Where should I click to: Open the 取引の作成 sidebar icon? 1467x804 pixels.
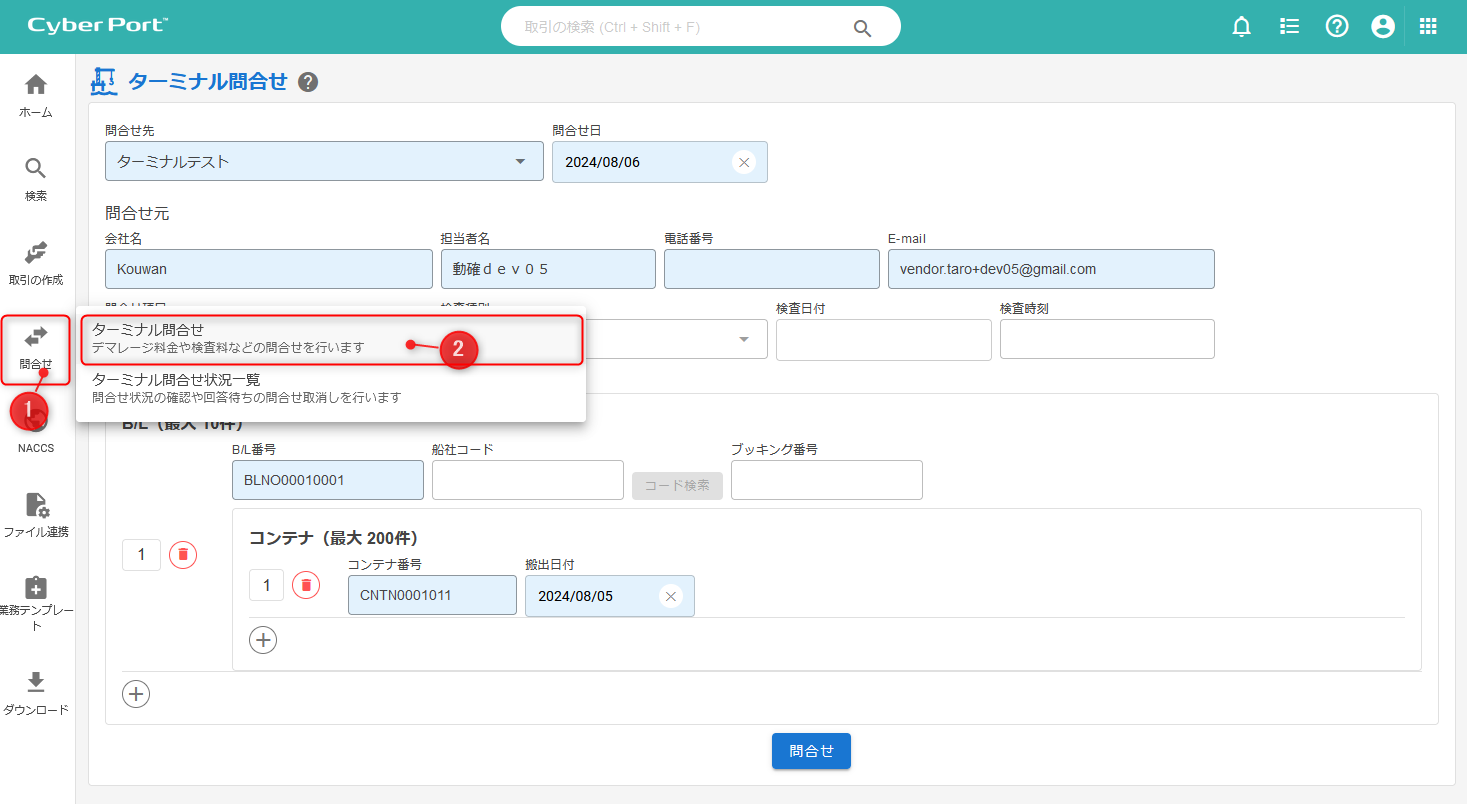(x=36, y=254)
